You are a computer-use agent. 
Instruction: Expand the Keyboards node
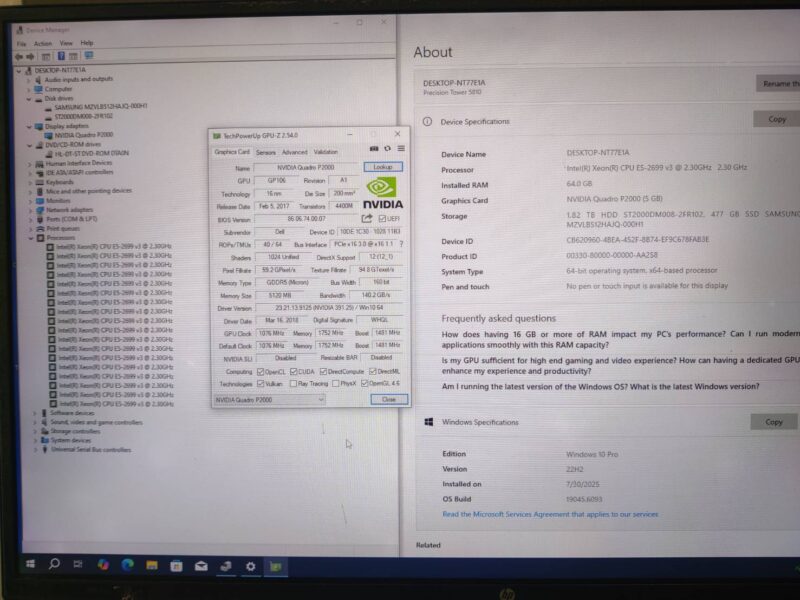[x=30, y=182]
